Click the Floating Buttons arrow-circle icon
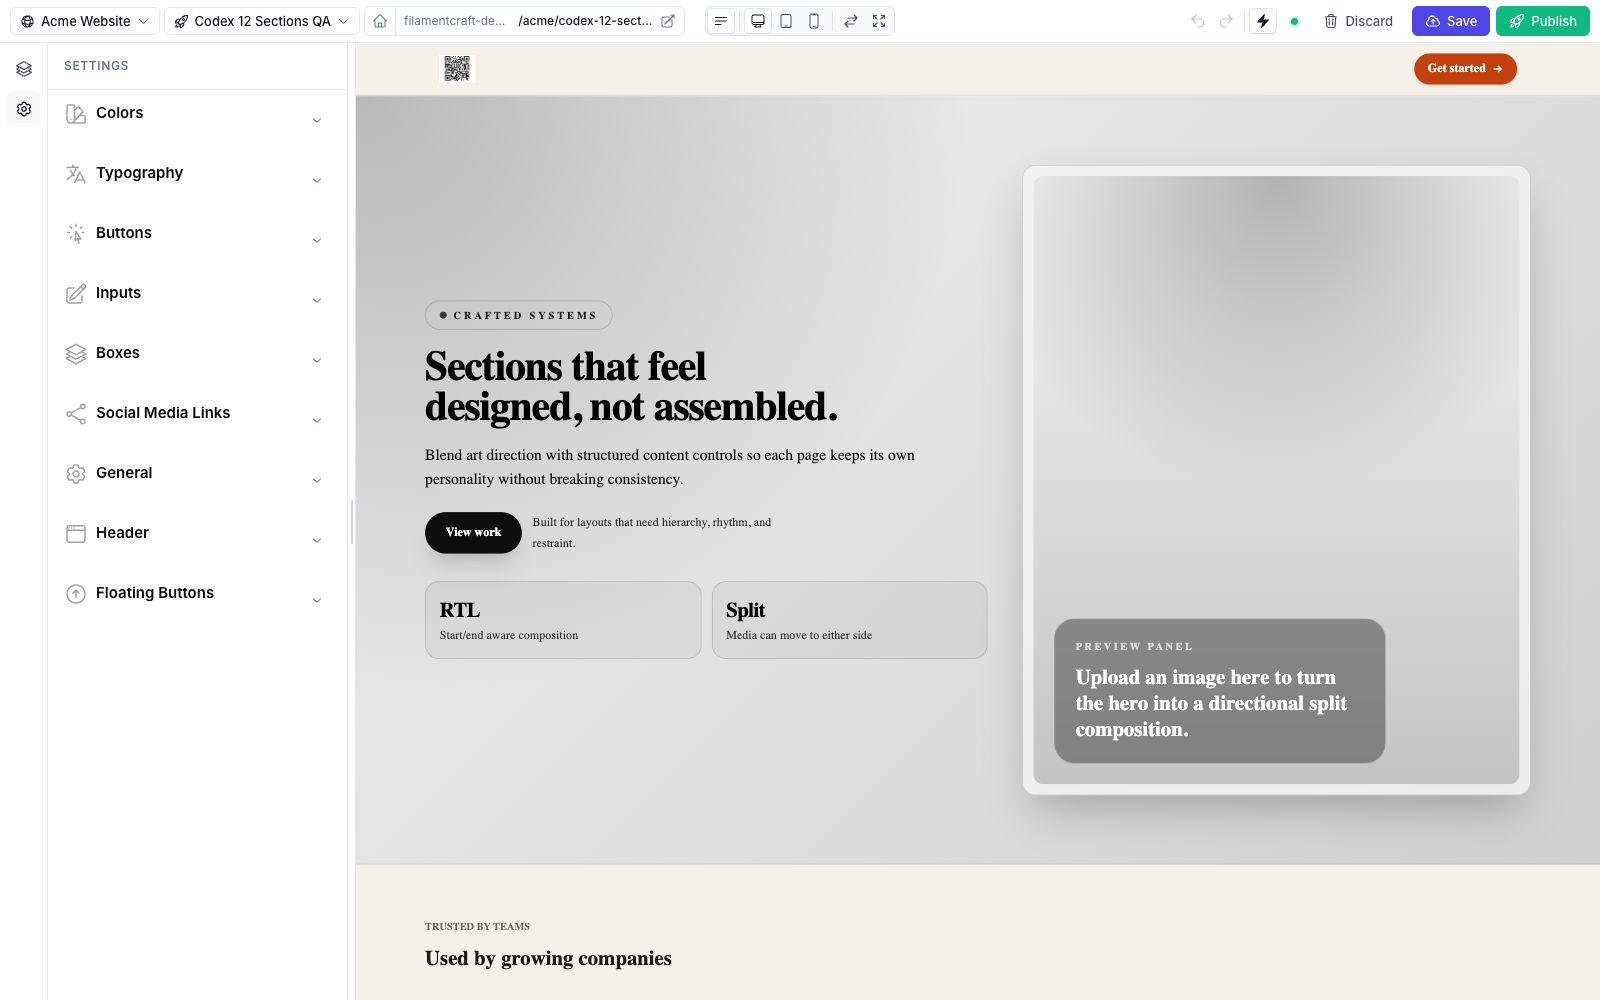The image size is (1600, 1000). (76, 594)
